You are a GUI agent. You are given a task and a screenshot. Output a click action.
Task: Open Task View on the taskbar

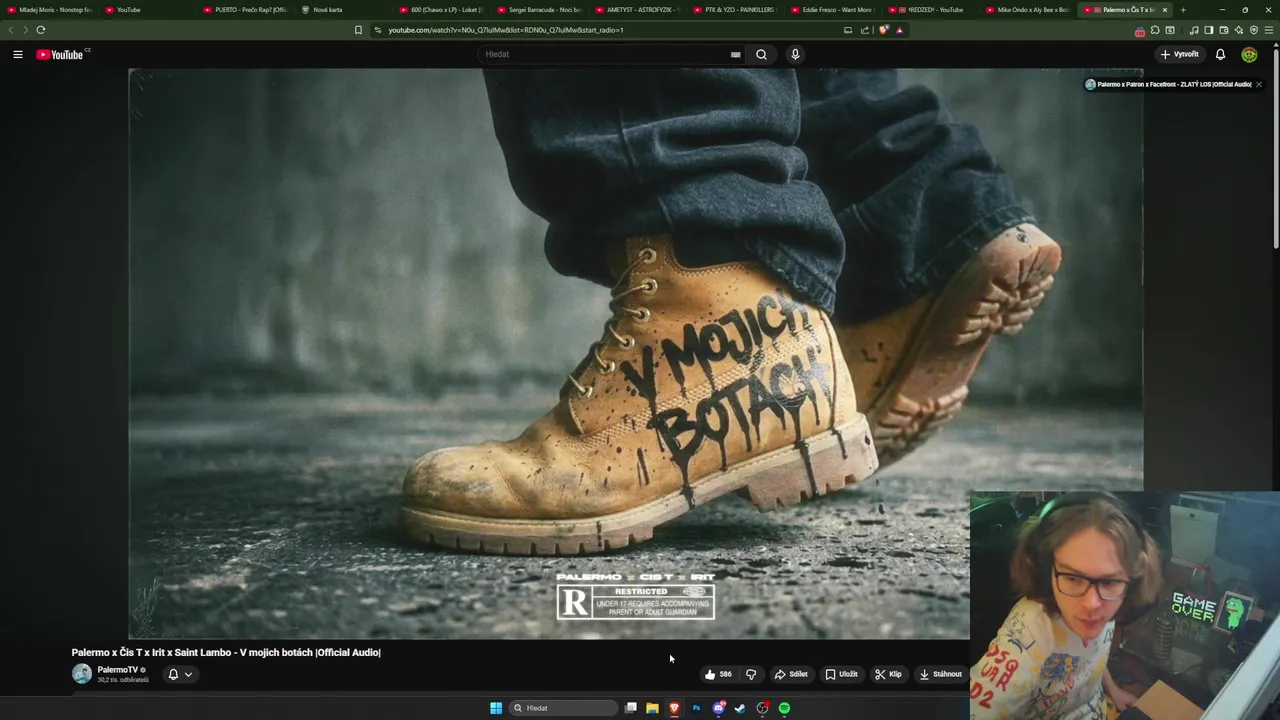click(631, 708)
